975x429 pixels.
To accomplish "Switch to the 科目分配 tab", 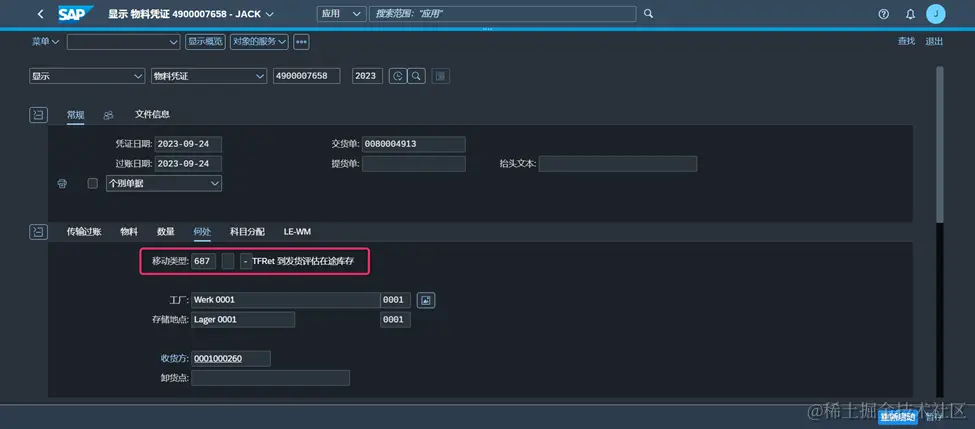I will point(247,232).
